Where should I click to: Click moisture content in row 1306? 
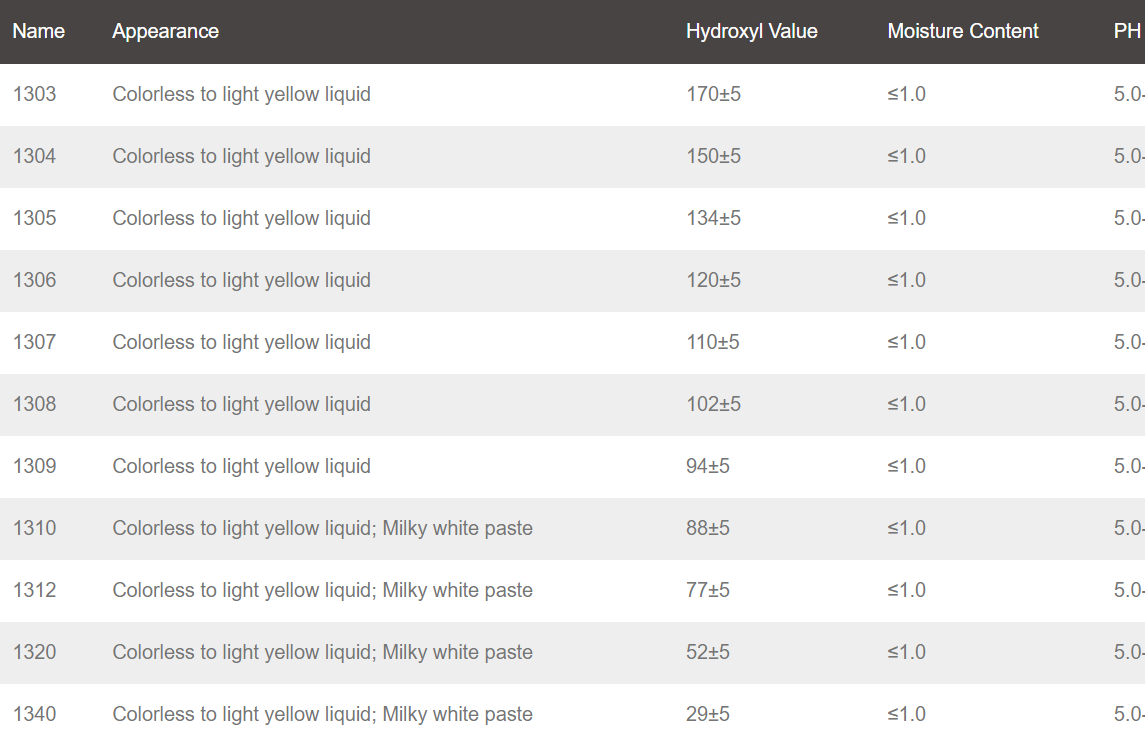906,280
